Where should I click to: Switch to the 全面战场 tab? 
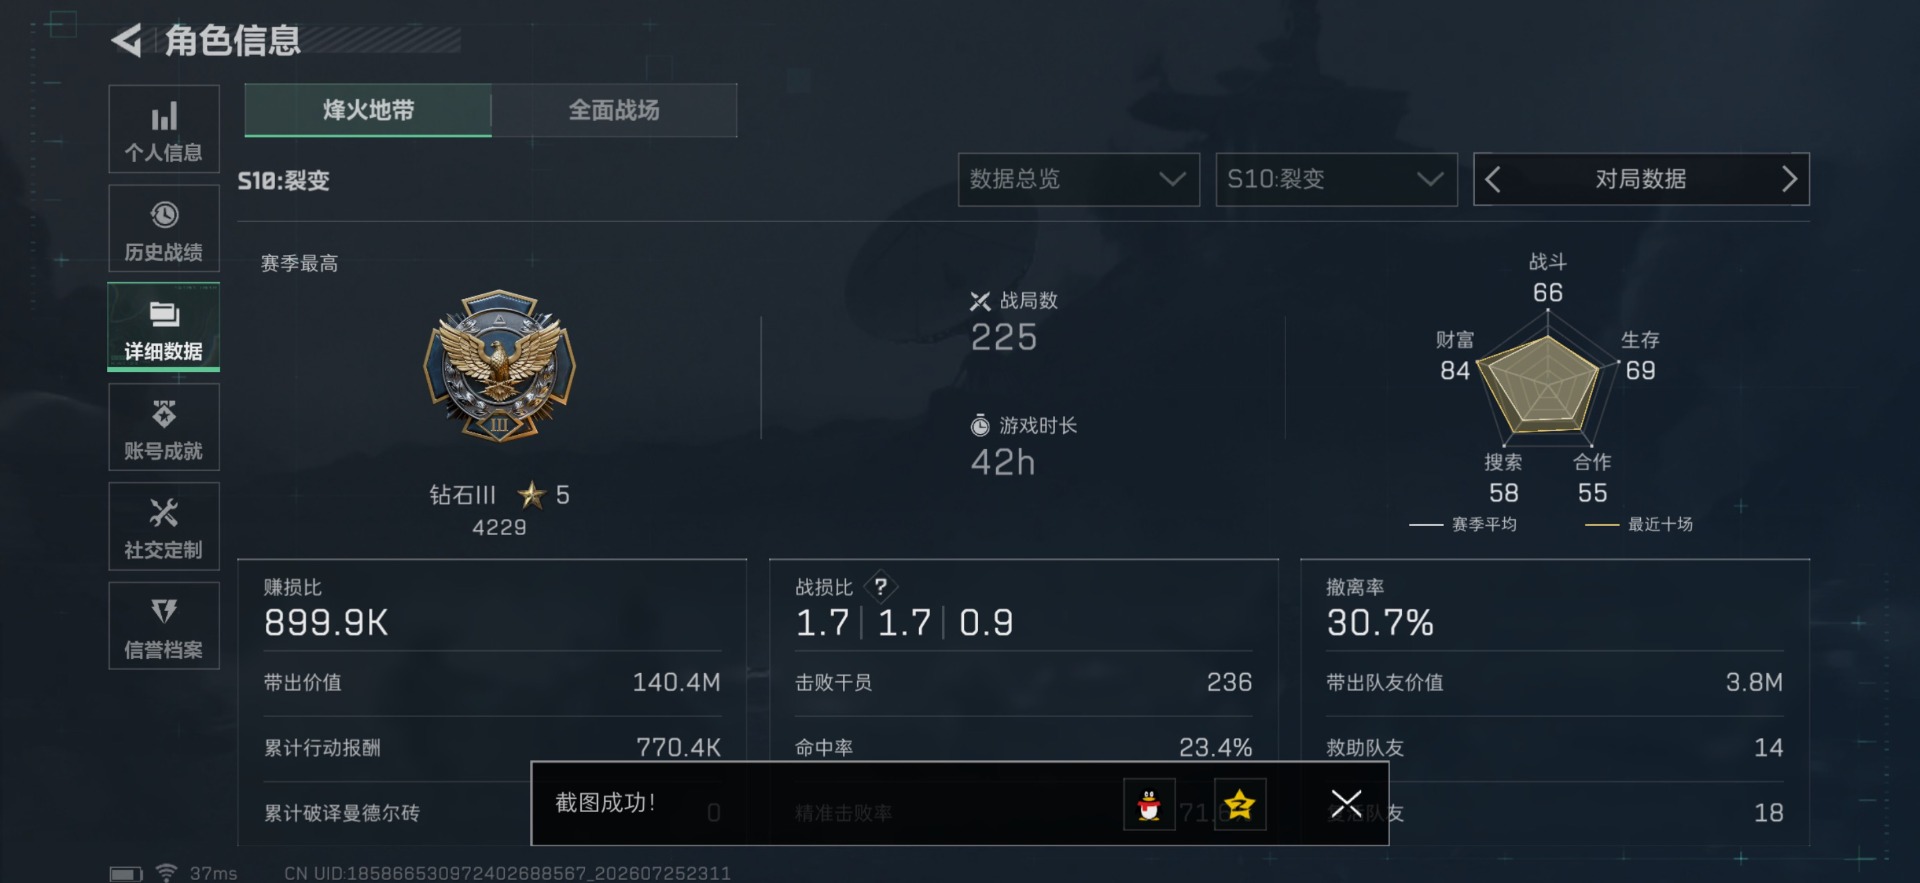[614, 110]
